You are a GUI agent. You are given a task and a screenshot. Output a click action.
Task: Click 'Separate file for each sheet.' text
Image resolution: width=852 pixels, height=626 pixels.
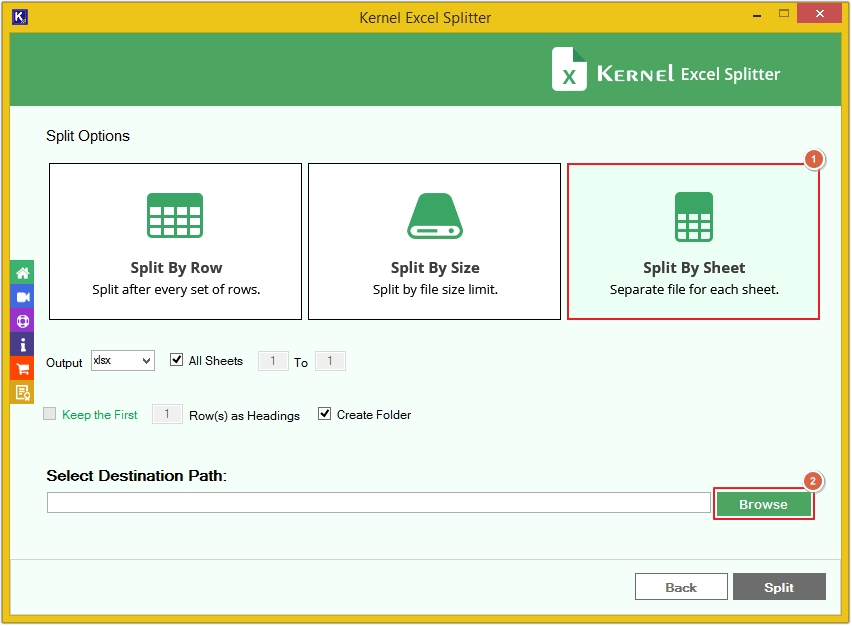coord(694,290)
